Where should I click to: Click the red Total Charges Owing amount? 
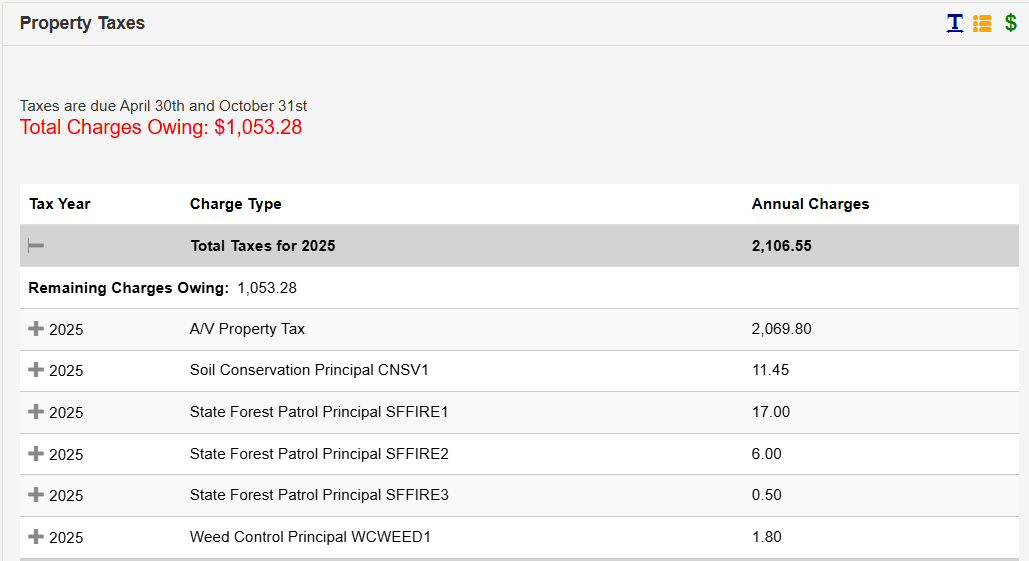pyautogui.click(x=161, y=127)
